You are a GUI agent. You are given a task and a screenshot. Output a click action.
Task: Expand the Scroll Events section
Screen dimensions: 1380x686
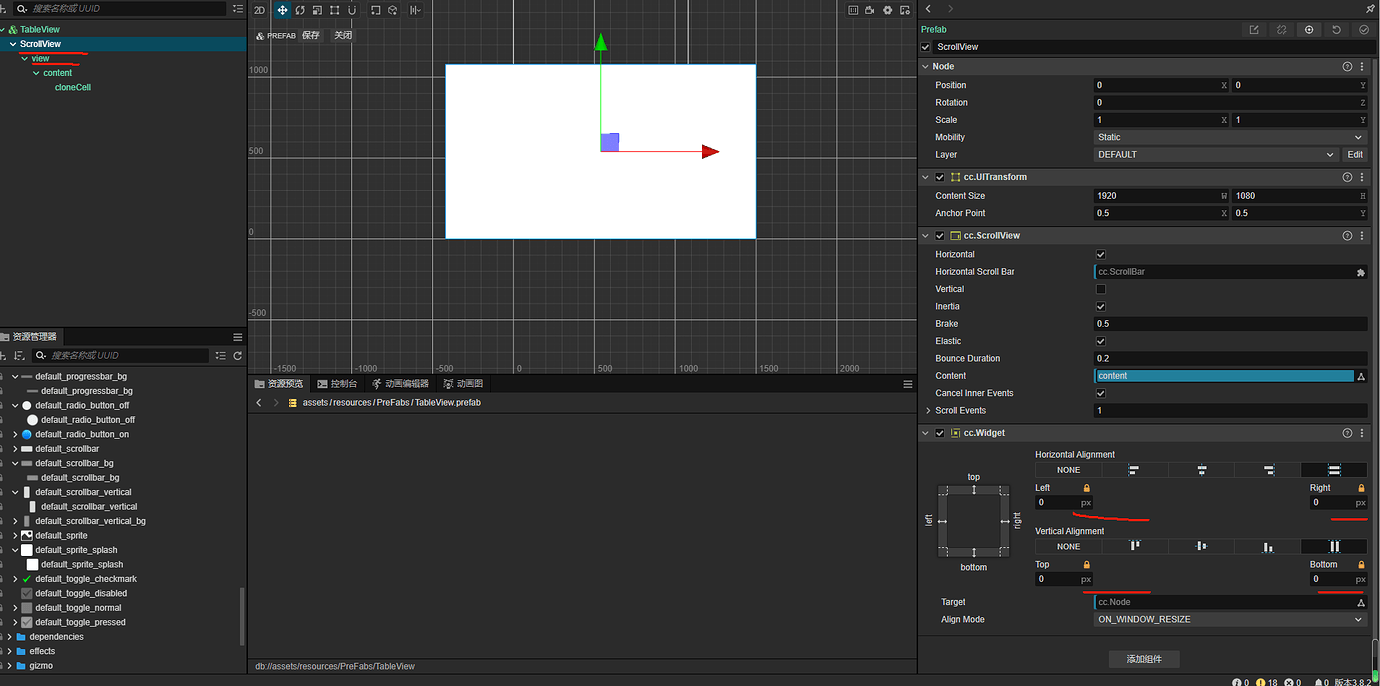928,410
